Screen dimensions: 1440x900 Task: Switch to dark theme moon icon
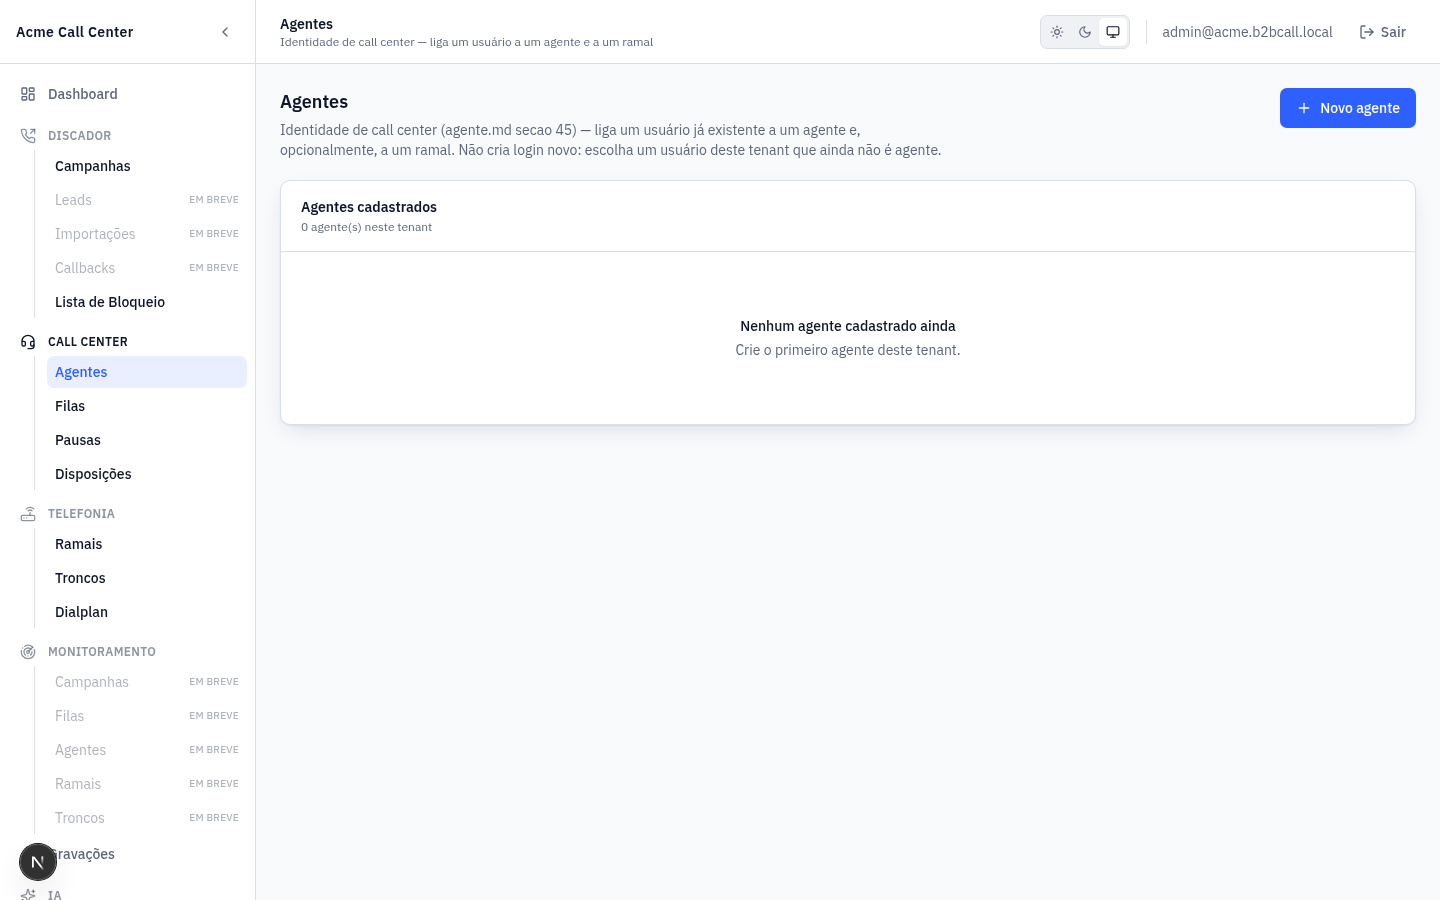[x=1085, y=32]
